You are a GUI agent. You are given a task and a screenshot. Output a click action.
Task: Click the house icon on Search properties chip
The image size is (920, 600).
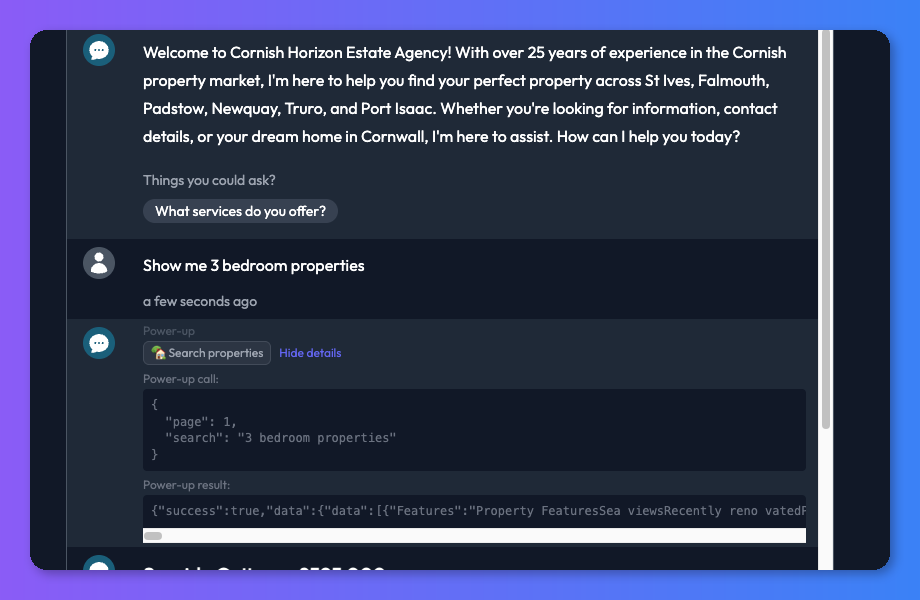[157, 352]
